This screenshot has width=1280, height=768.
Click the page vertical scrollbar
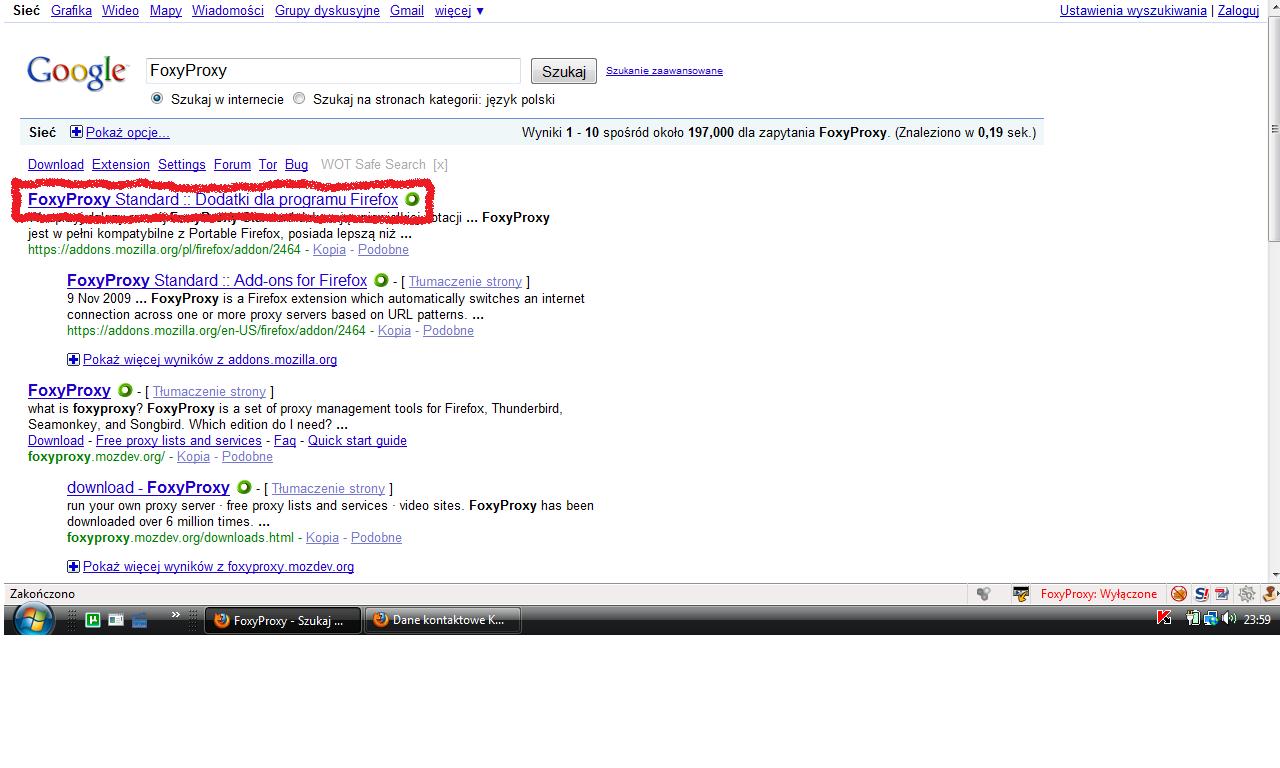1273,292
